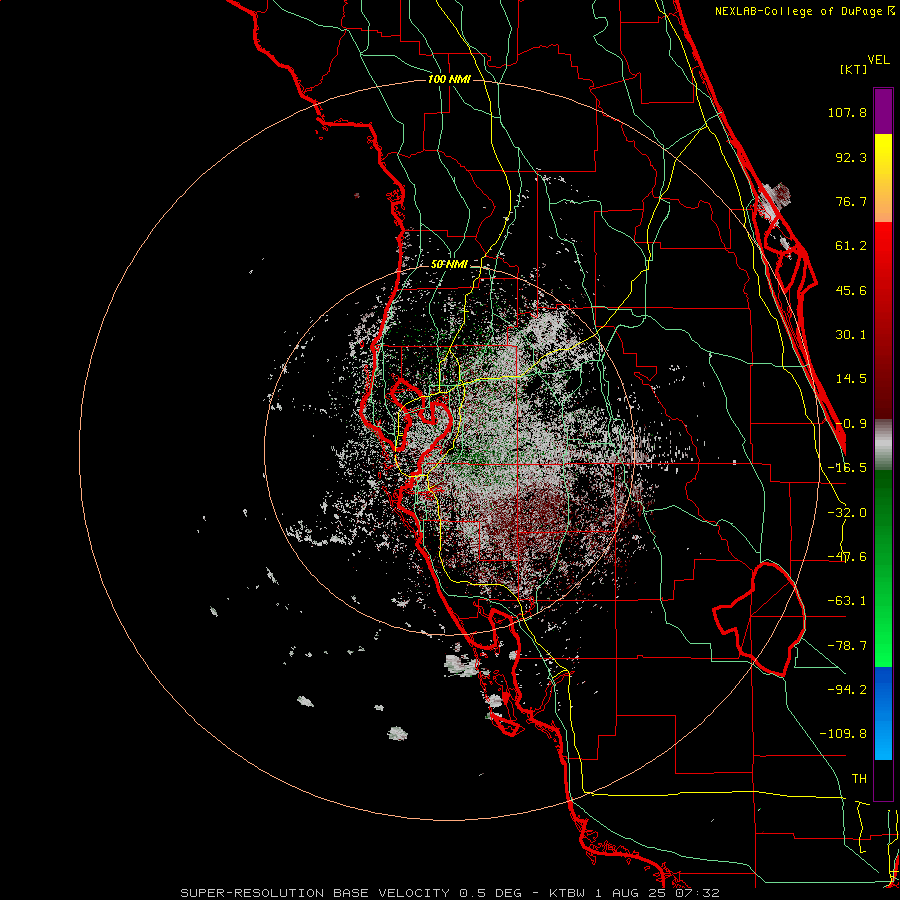Click the 92.3 value on velocity scale

coord(851,157)
